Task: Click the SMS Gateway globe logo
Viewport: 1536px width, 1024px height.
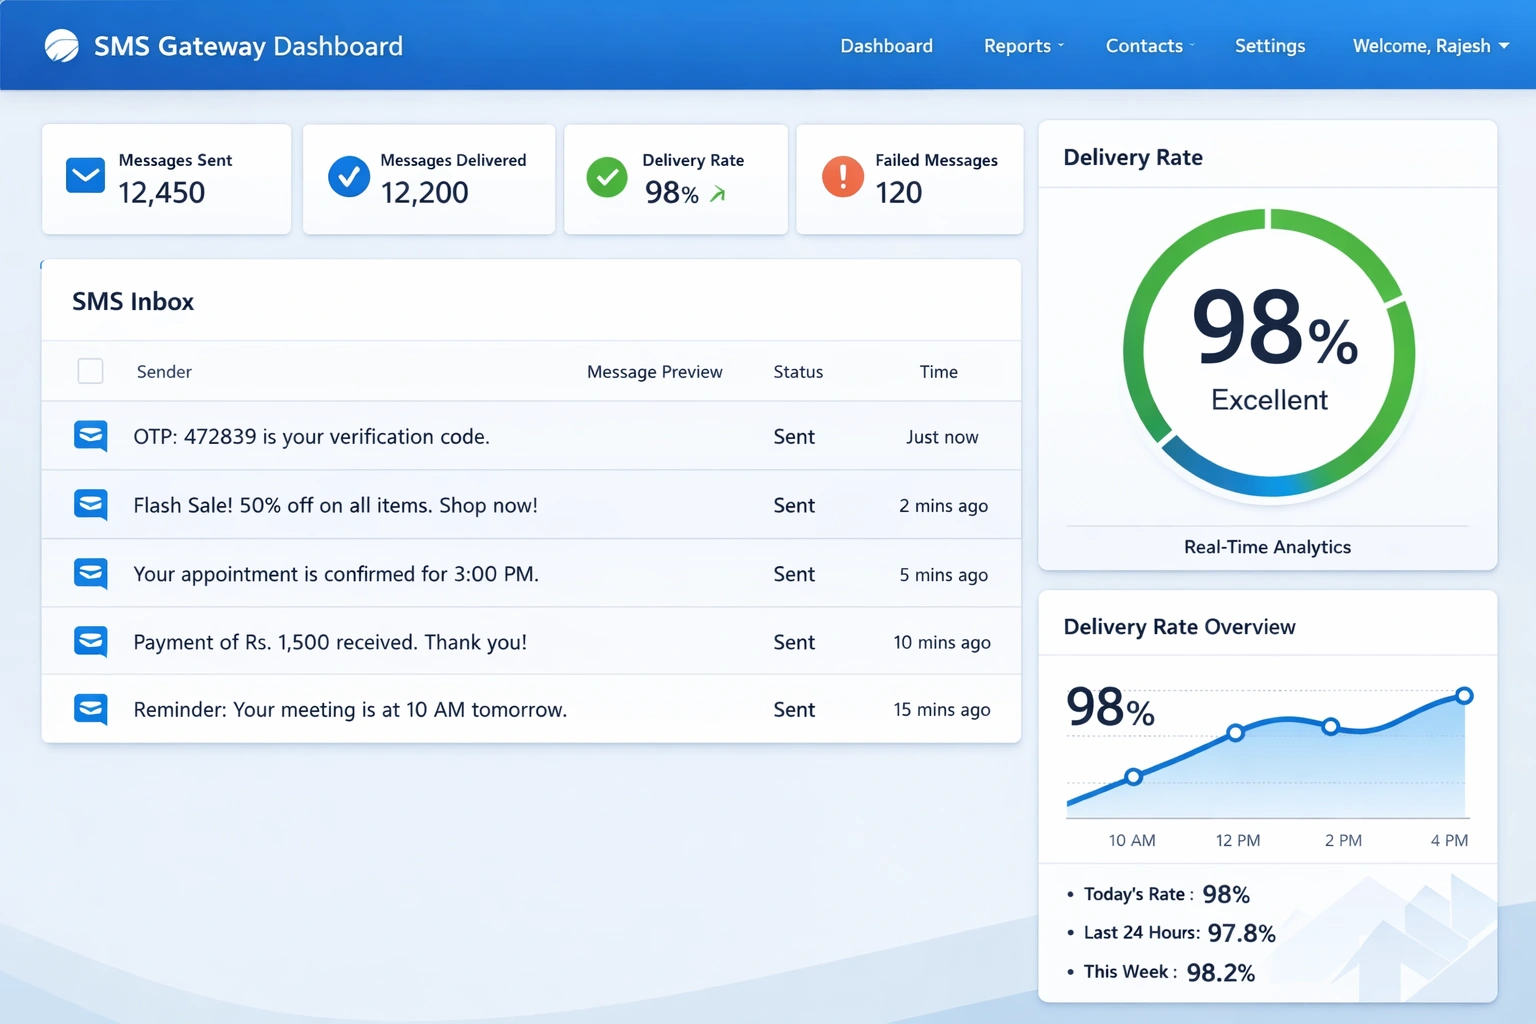Action: click(x=59, y=45)
